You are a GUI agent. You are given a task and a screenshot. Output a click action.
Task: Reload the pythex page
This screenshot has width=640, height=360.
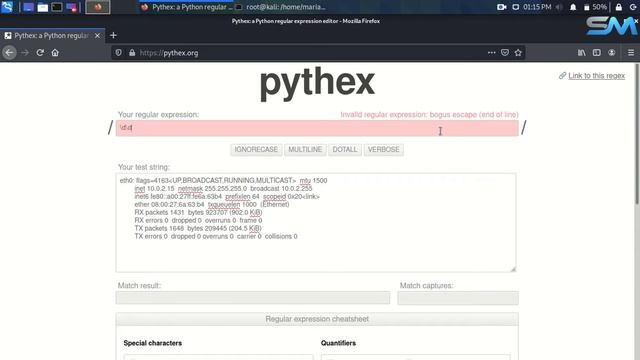click(40, 53)
